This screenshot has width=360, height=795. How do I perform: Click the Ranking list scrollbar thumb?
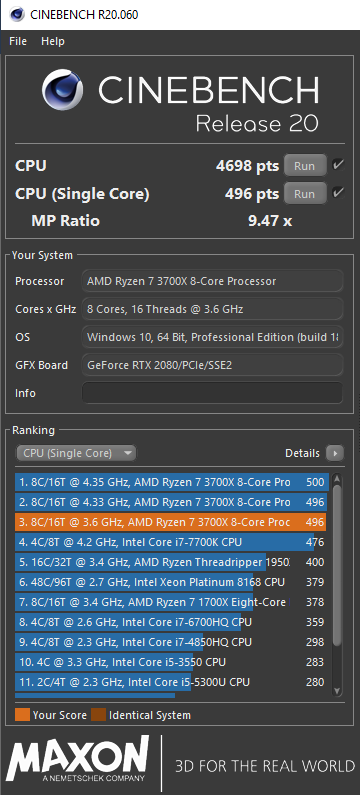[x=337, y=565]
